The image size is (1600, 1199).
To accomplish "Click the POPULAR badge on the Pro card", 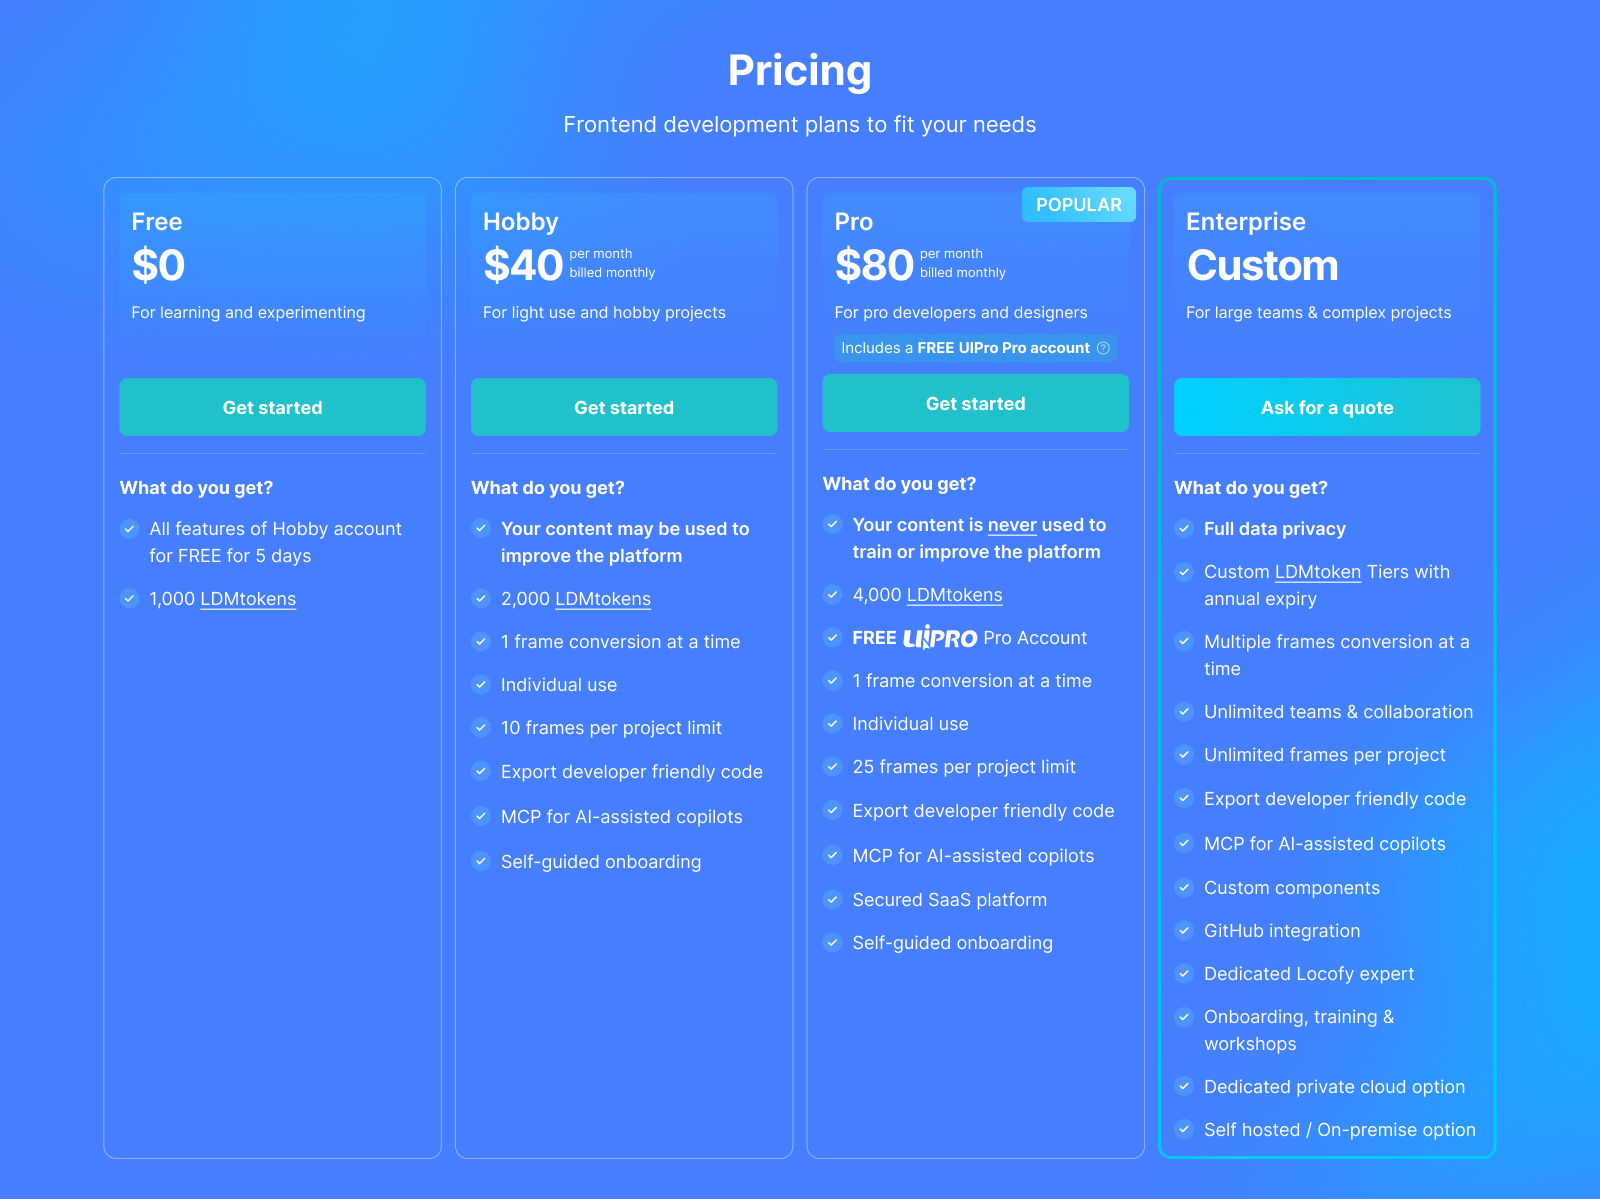I will tap(1078, 205).
